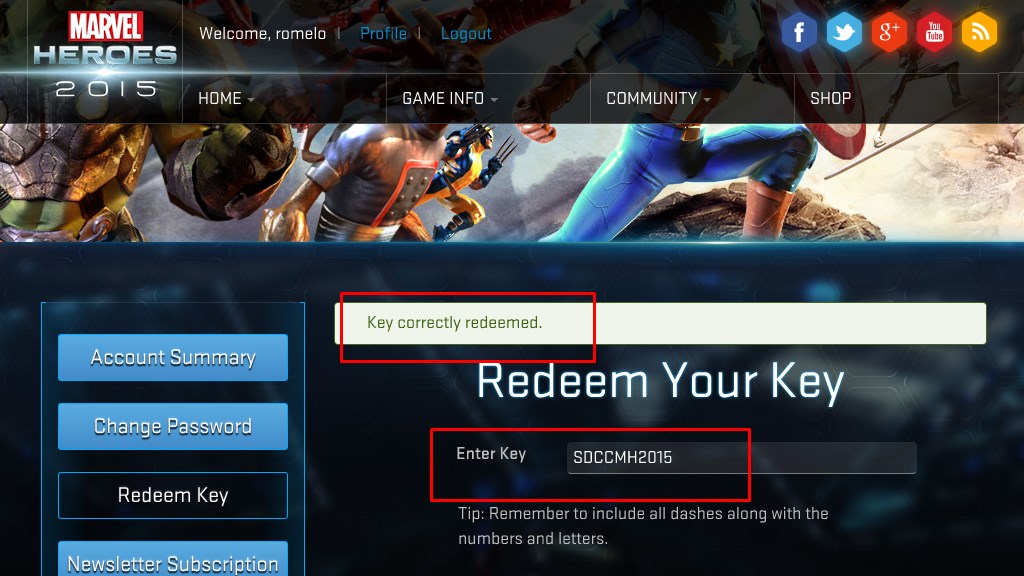Image resolution: width=1024 pixels, height=576 pixels.
Task: Open the Twitter social icon
Action: pos(844,32)
